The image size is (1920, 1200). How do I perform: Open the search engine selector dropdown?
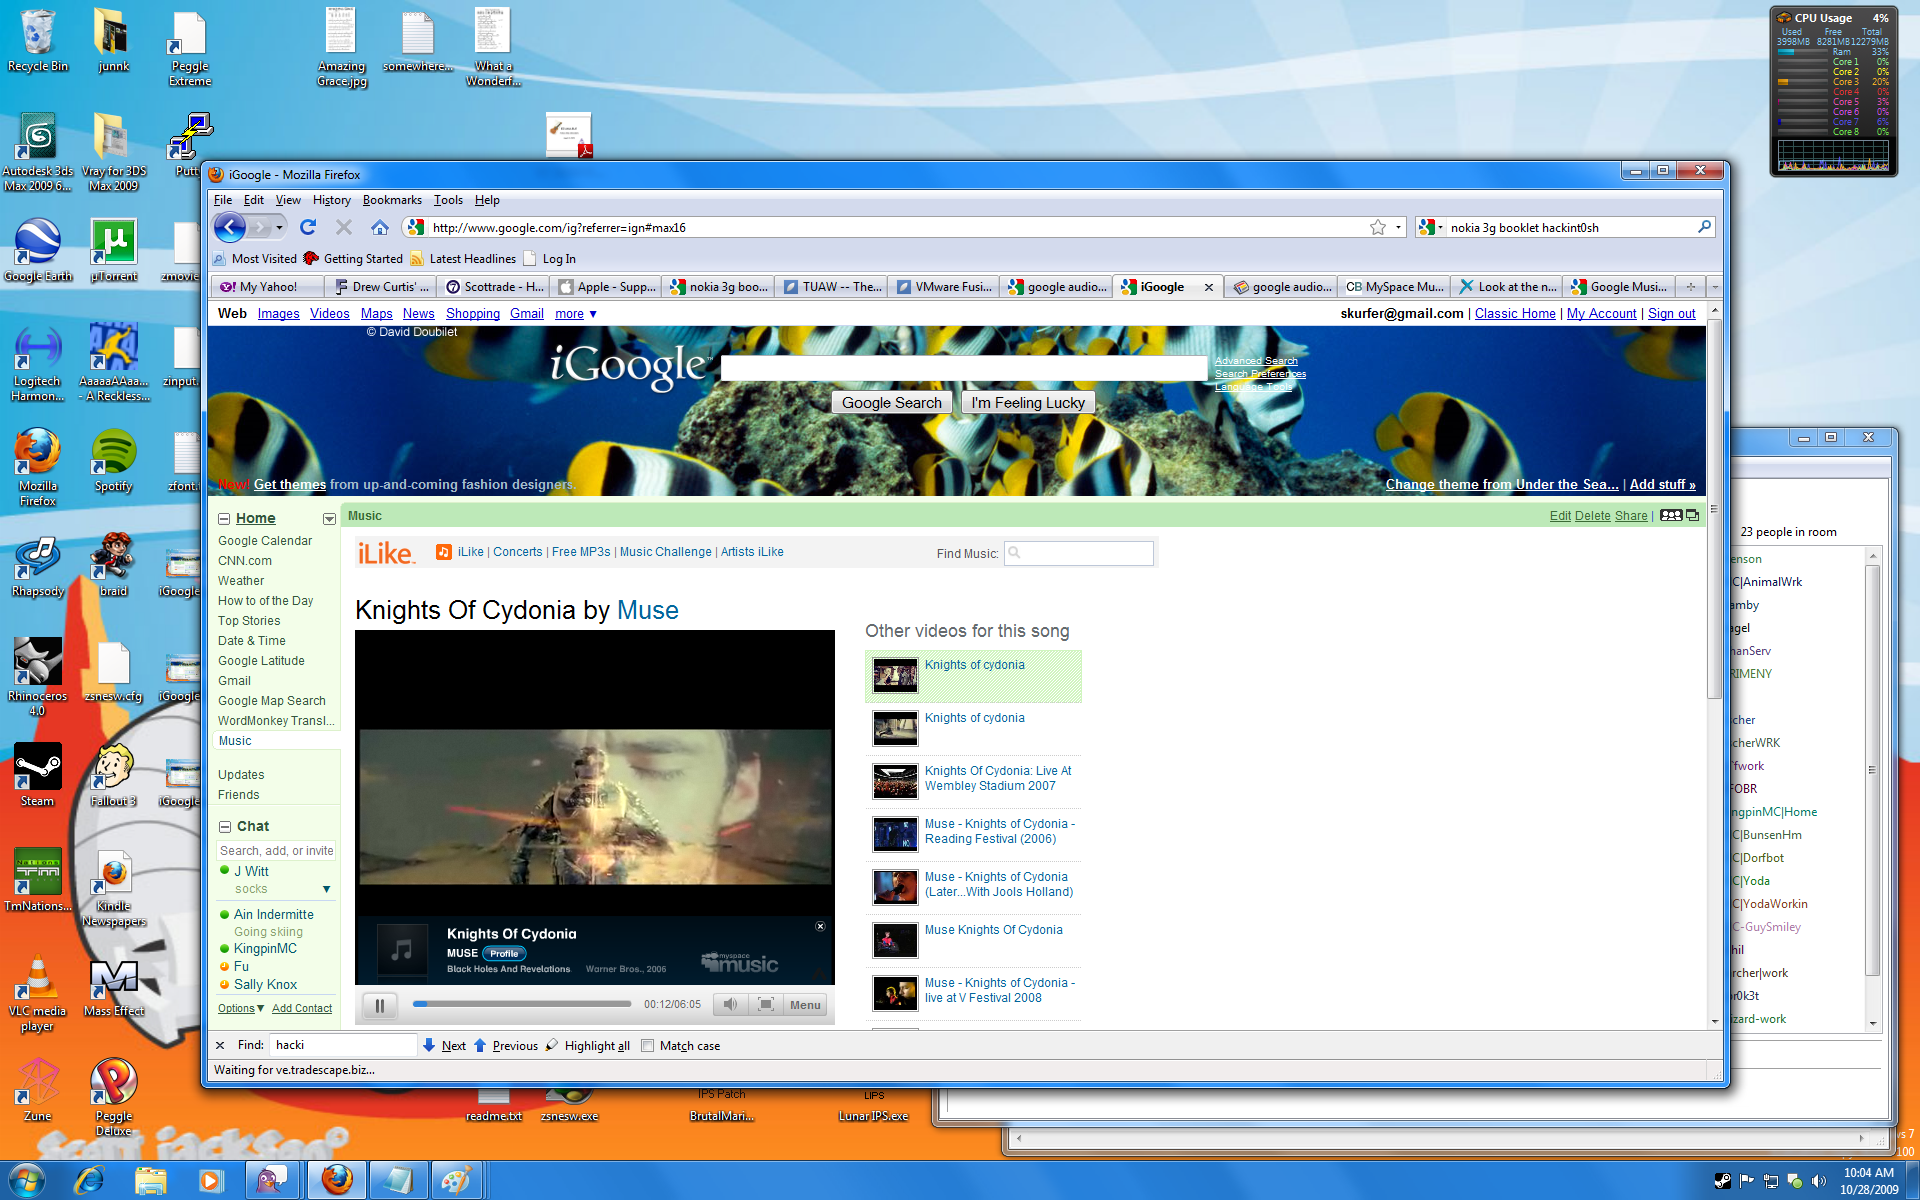coord(1431,227)
